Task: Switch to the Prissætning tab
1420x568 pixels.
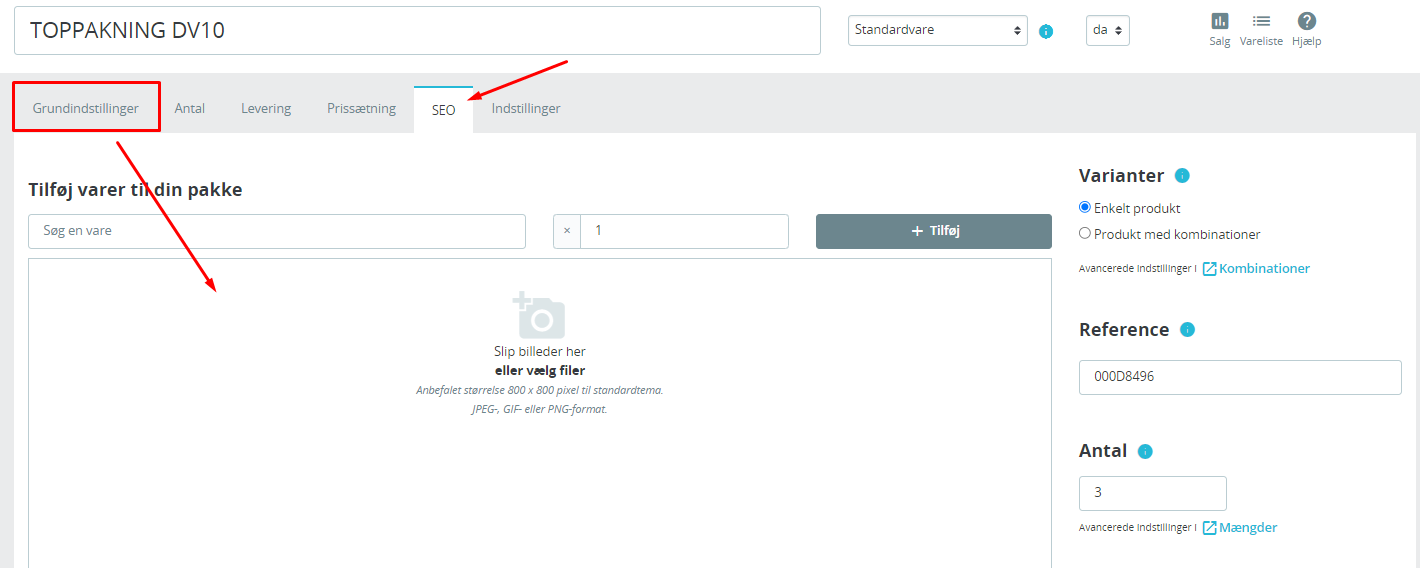Action: point(362,108)
